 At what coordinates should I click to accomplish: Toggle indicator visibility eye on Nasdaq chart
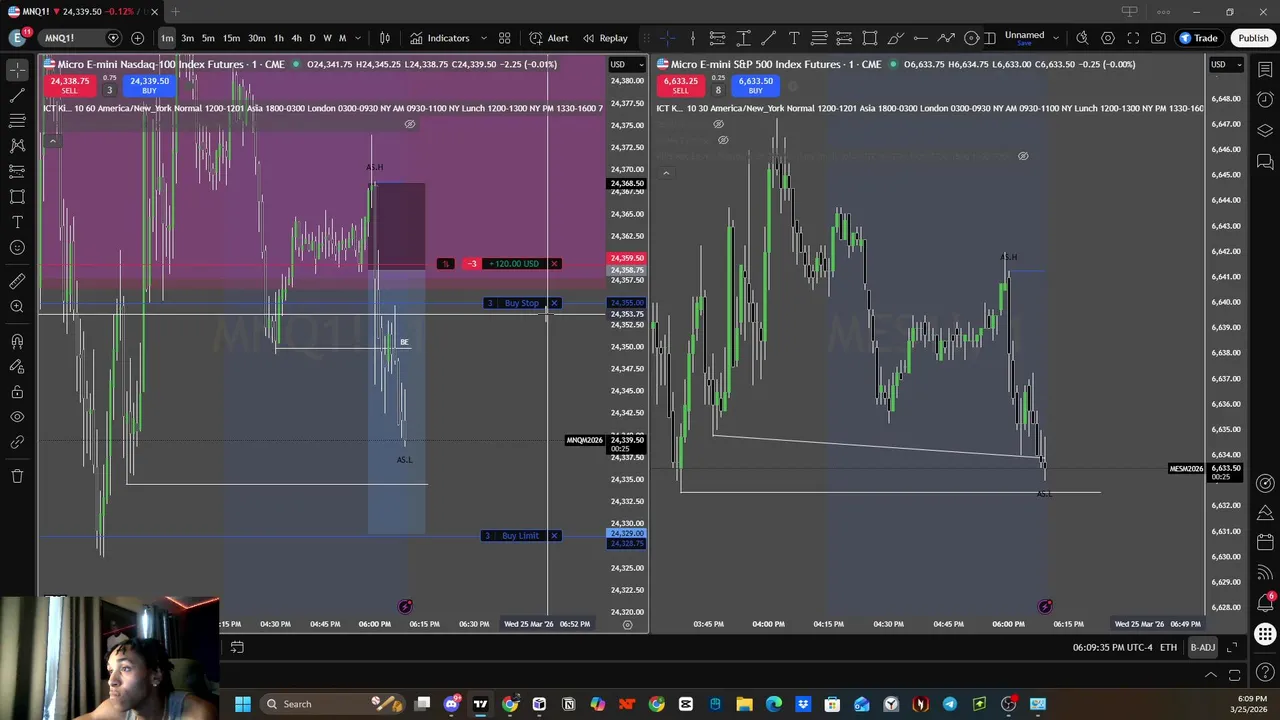[x=409, y=124]
